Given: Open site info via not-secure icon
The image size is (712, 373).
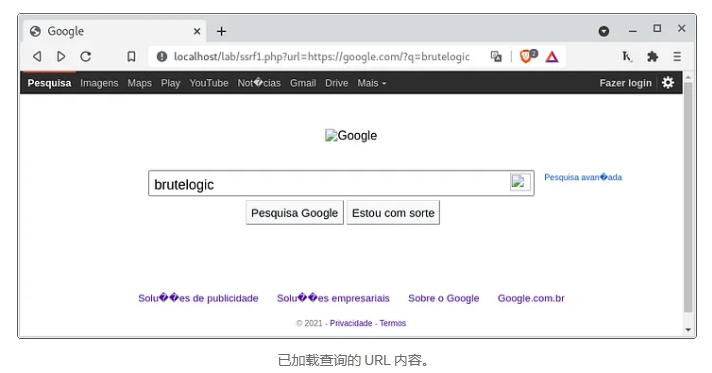Looking at the screenshot, I should [x=162, y=56].
